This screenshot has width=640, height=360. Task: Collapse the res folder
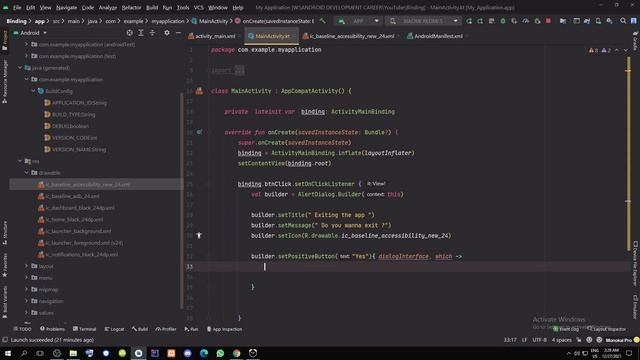(20, 161)
